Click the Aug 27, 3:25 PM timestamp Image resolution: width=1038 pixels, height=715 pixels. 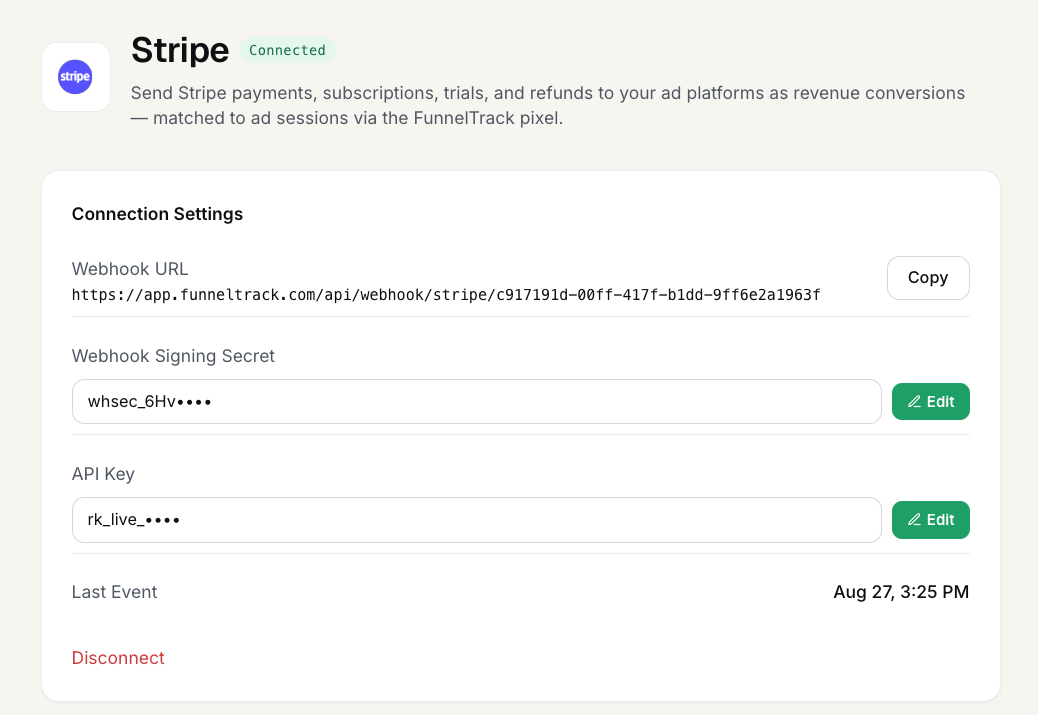coord(901,592)
